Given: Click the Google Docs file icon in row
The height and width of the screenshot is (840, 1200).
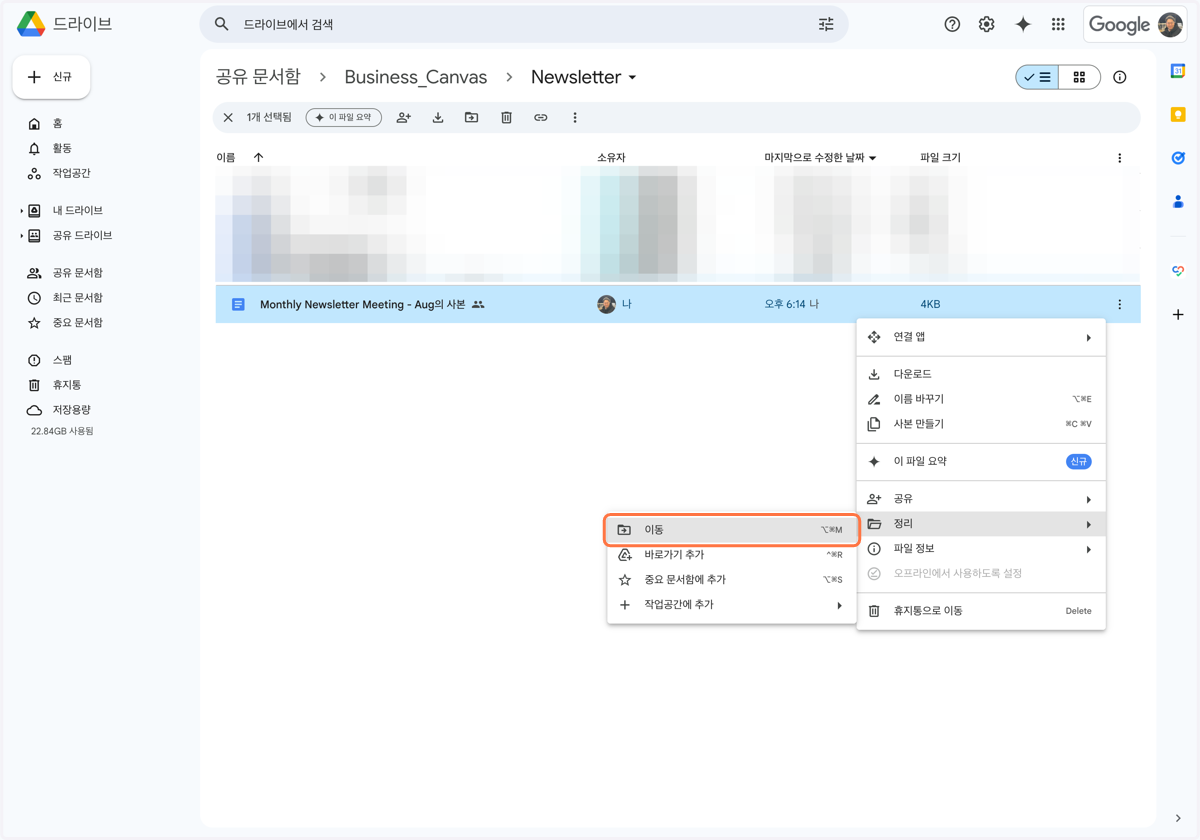Looking at the screenshot, I should point(238,304).
